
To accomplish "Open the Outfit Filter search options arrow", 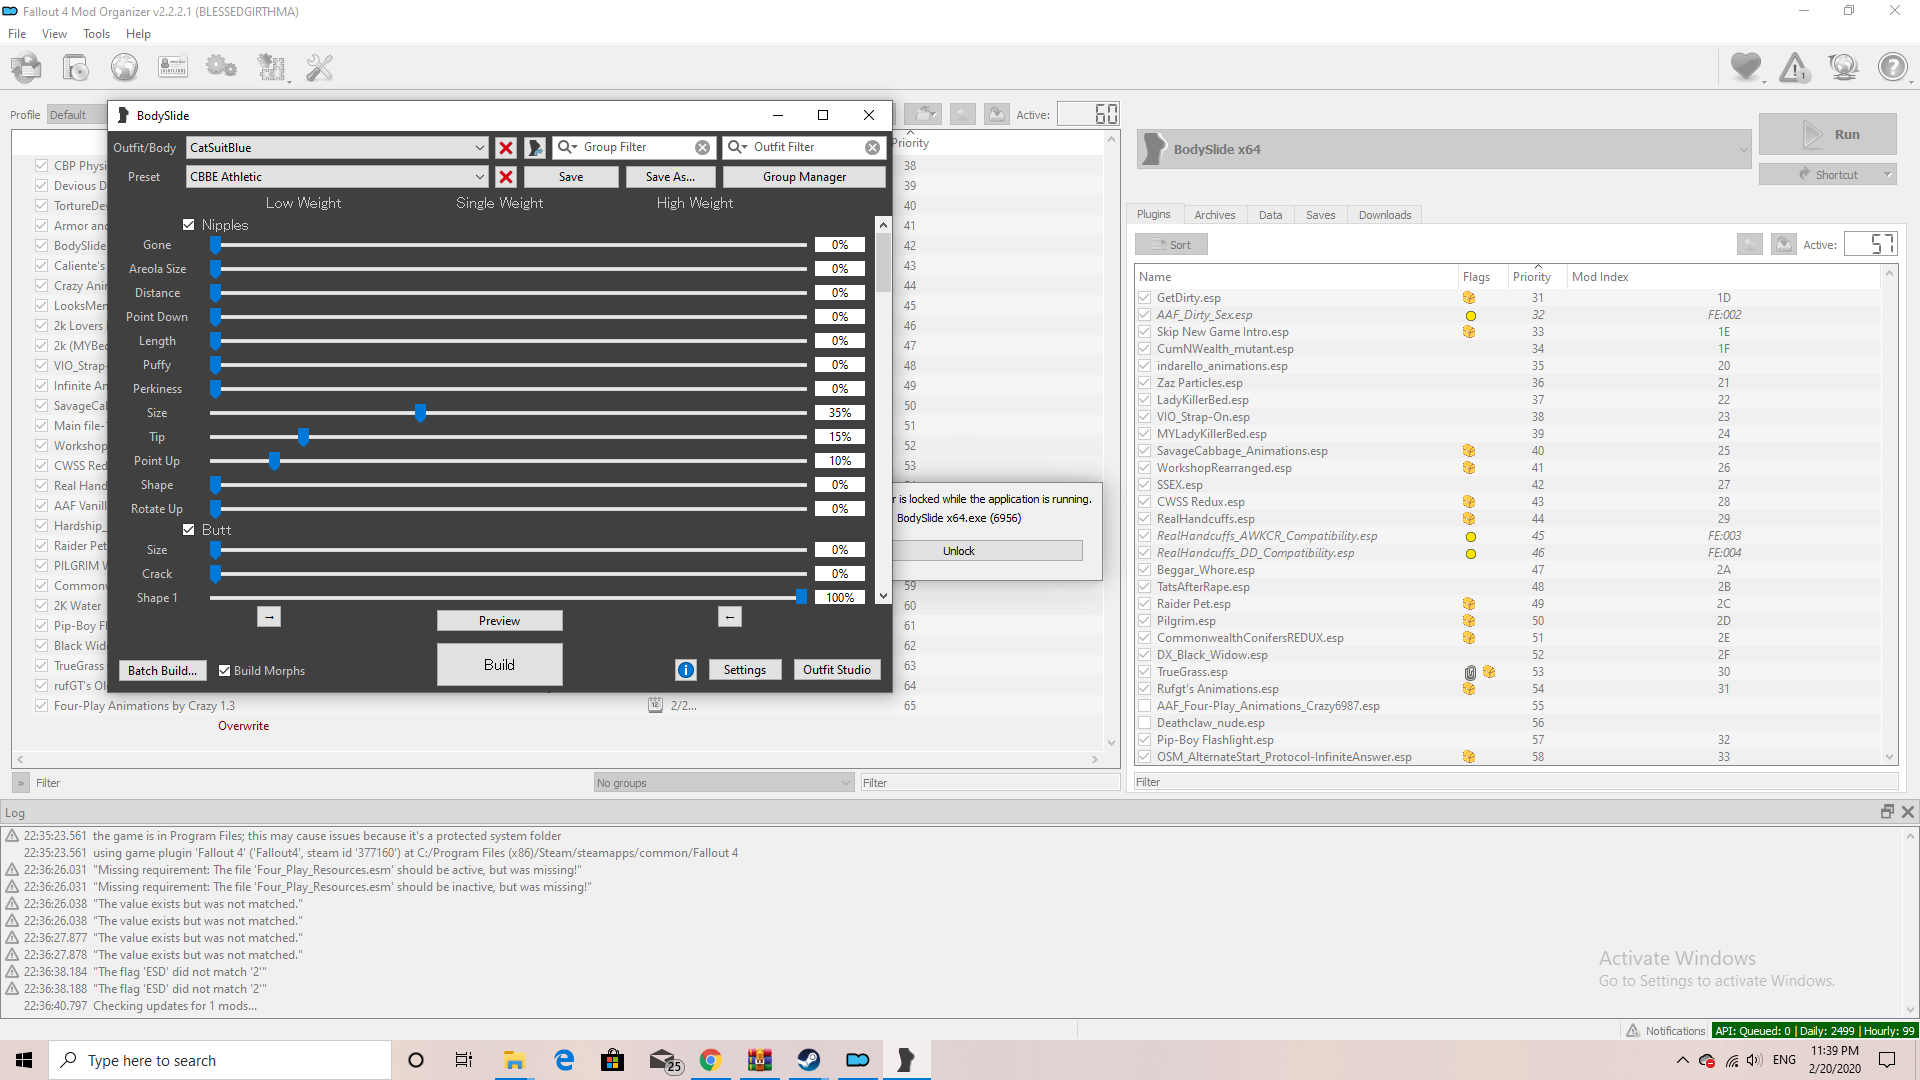I will (738, 147).
